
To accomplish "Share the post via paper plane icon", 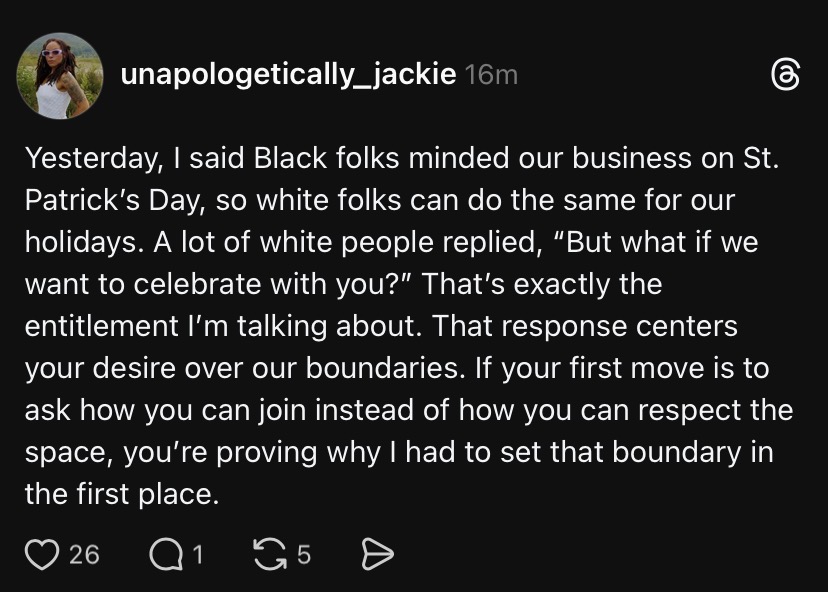I will 378,555.
